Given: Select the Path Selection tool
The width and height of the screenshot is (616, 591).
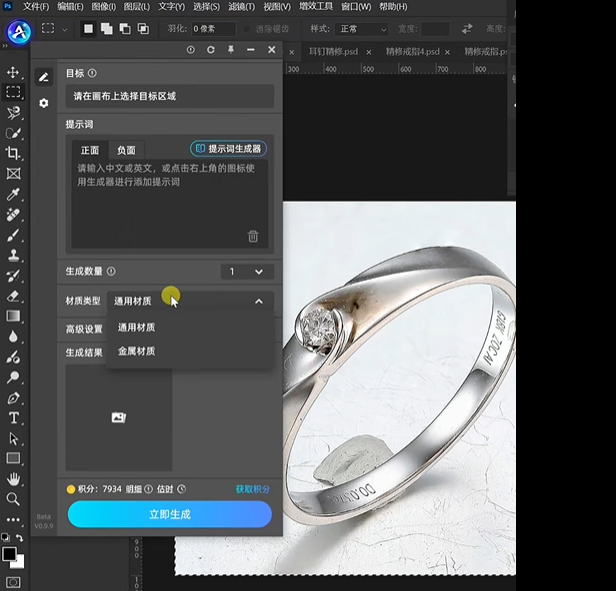Looking at the screenshot, I should coord(13,439).
